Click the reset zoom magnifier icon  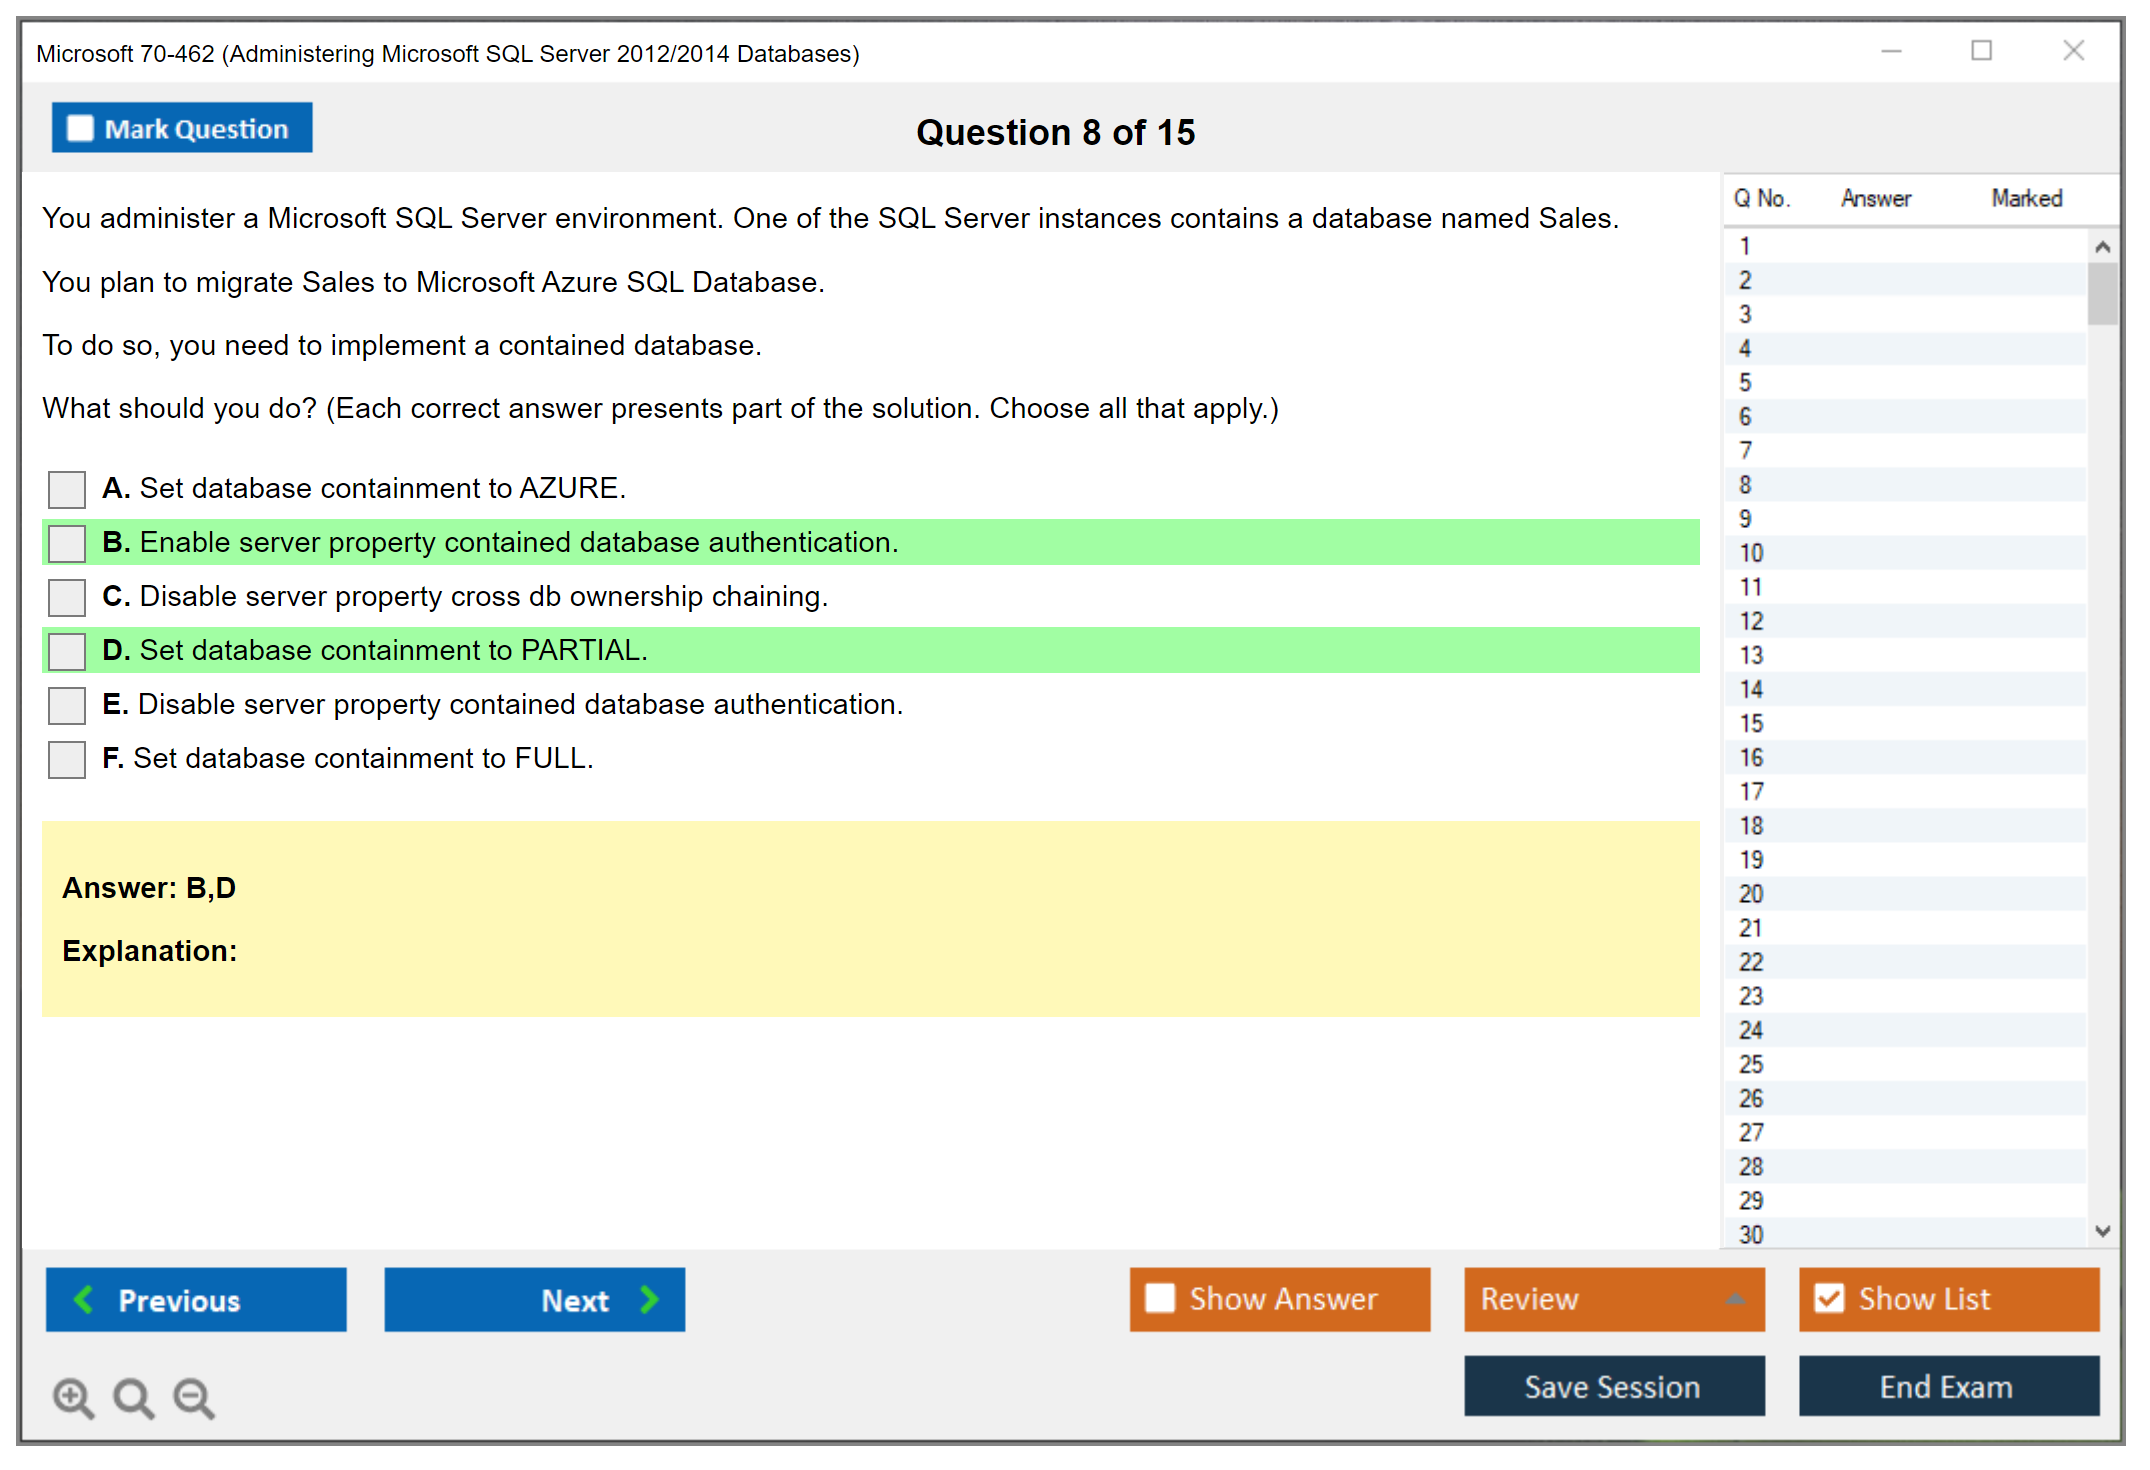pyautogui.click(x=133, y=1397)
